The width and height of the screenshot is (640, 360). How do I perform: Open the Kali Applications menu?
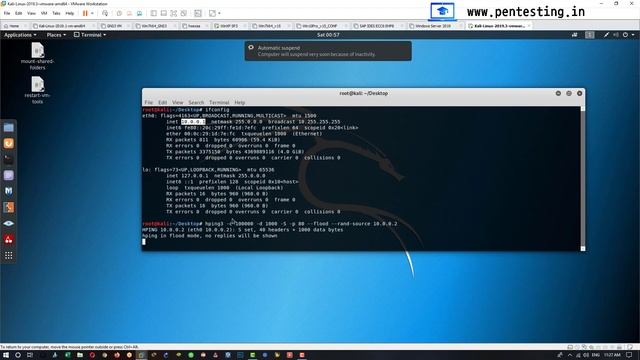[x=20, y=35]
